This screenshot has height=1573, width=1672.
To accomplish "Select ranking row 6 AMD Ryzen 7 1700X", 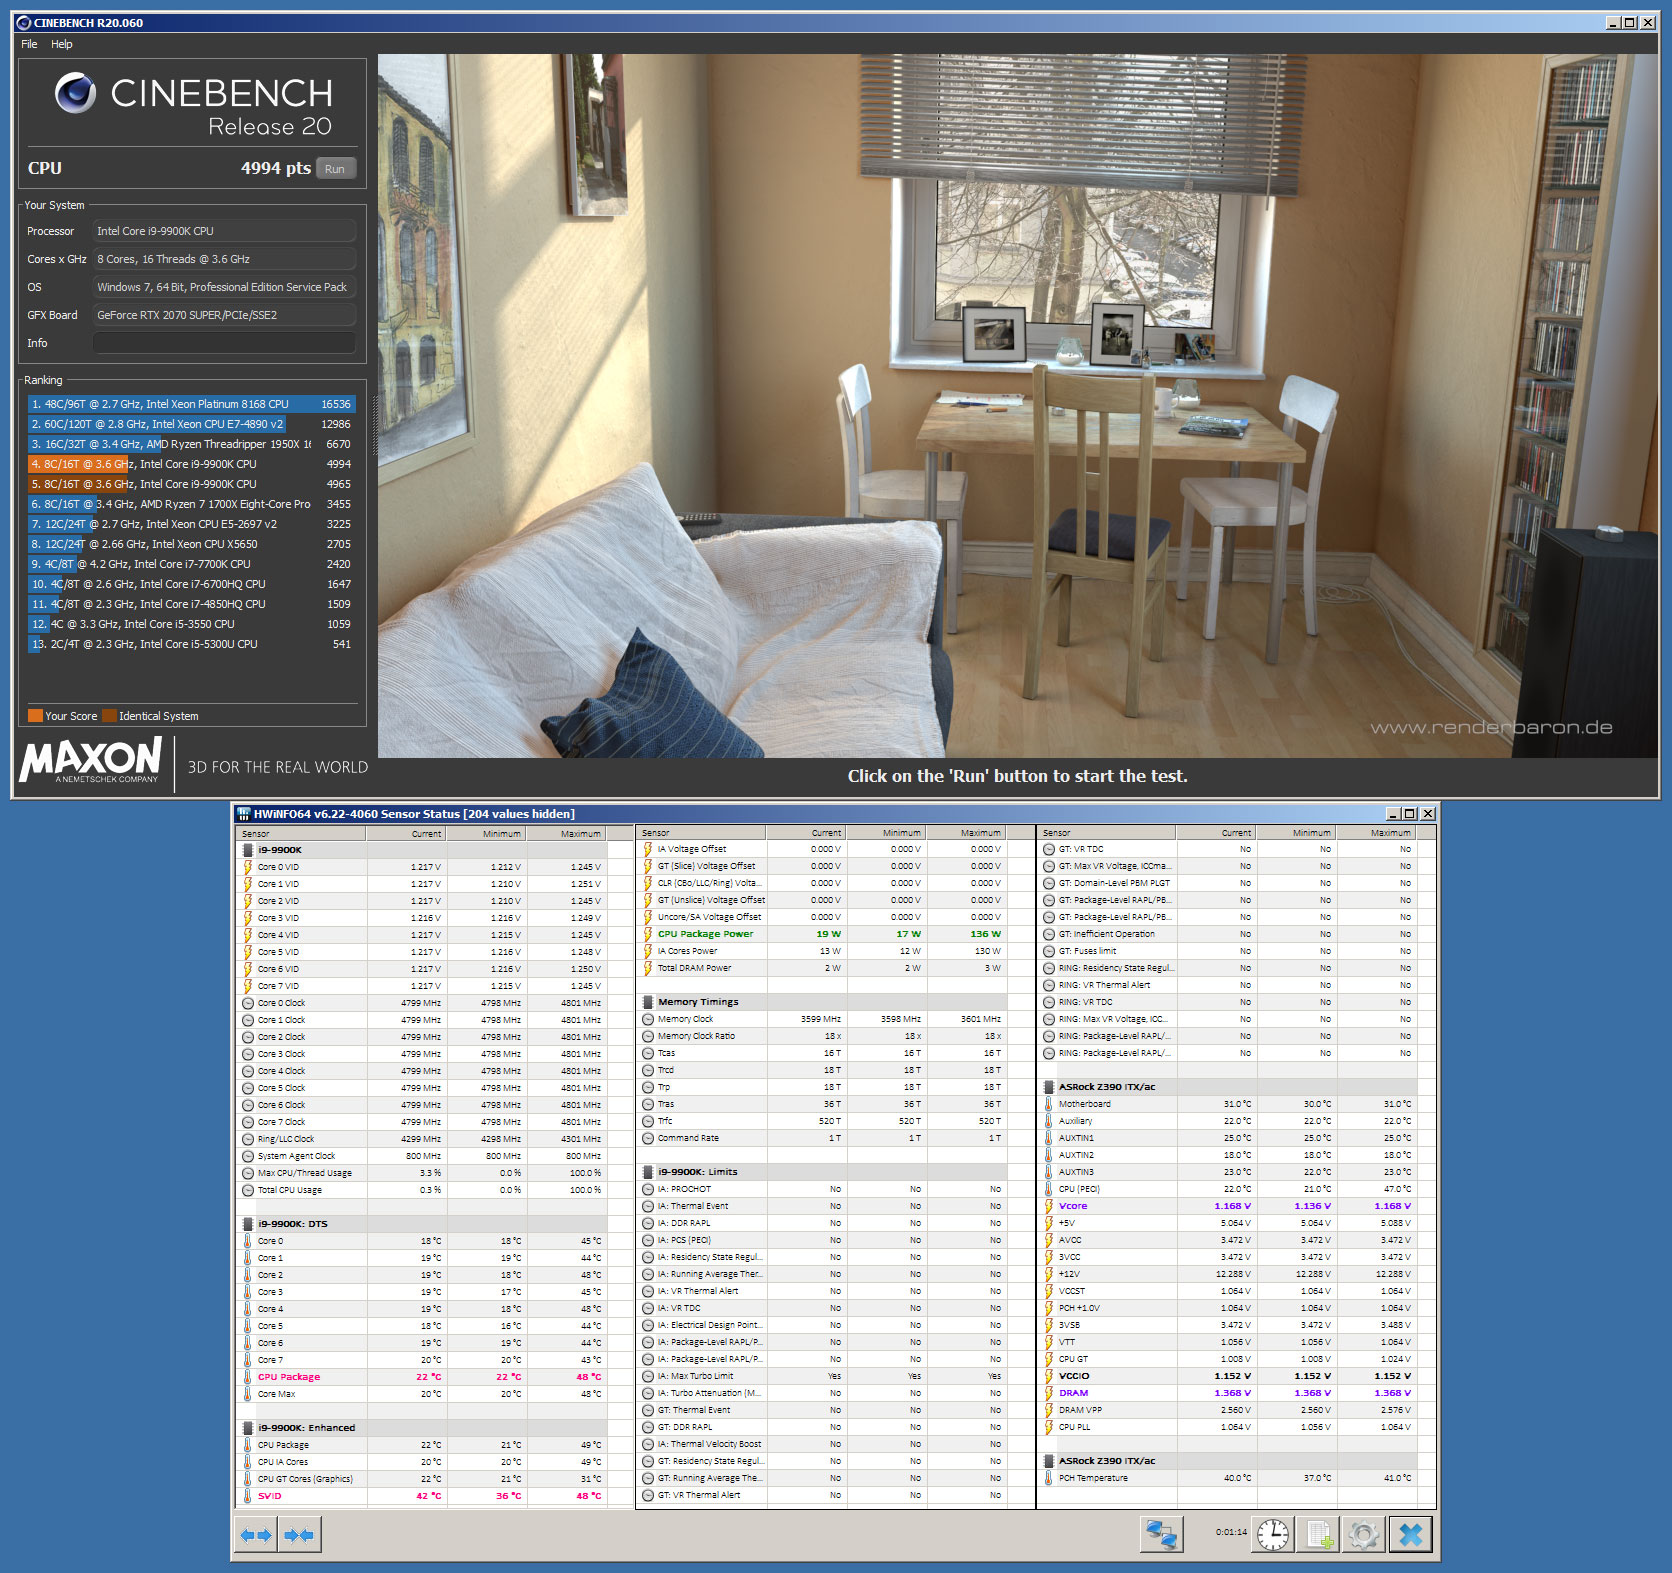I will point(191,504).
